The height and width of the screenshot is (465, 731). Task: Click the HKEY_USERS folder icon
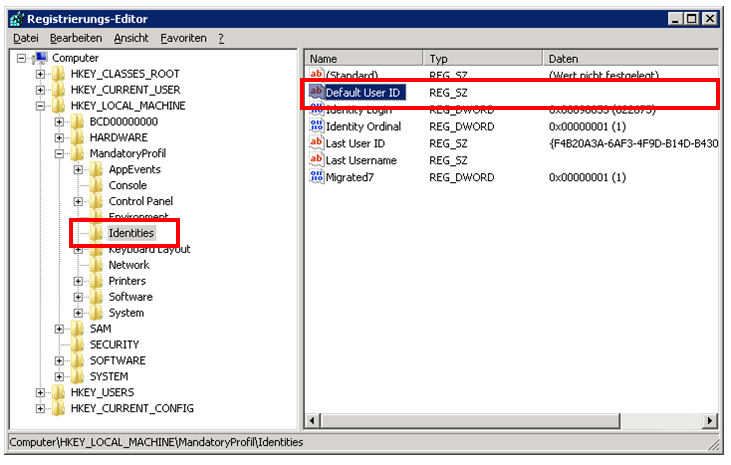coord(59,392)
